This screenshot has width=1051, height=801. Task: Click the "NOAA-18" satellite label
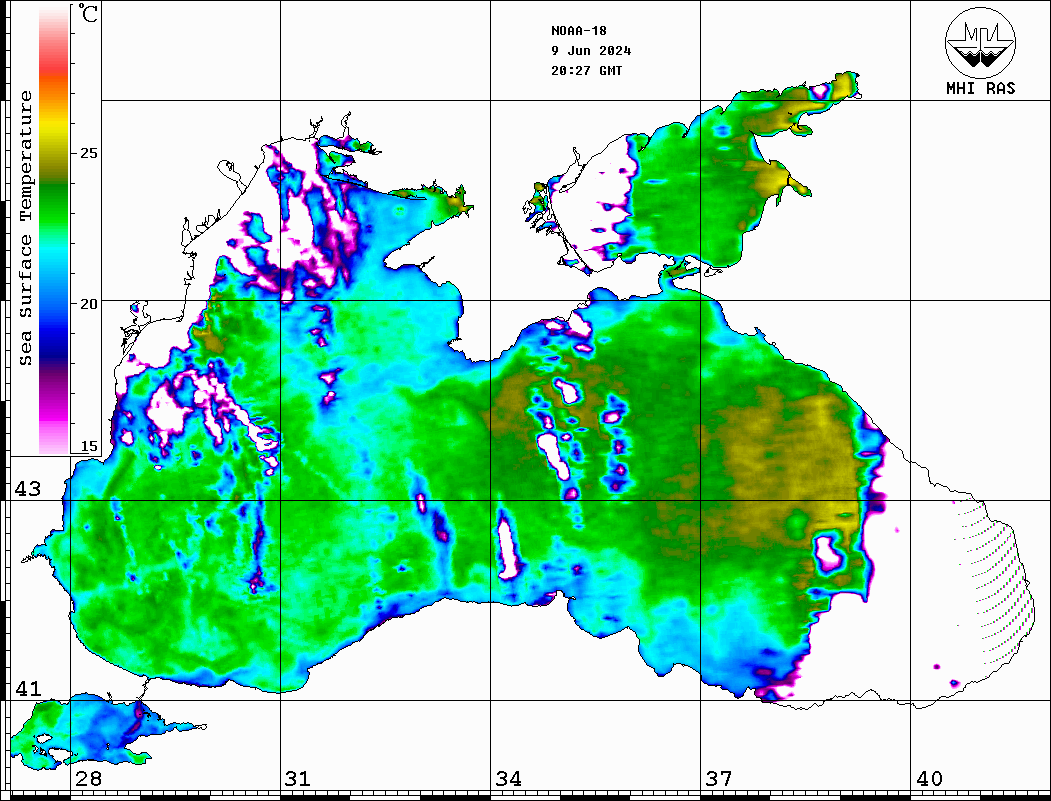(578, 31)
